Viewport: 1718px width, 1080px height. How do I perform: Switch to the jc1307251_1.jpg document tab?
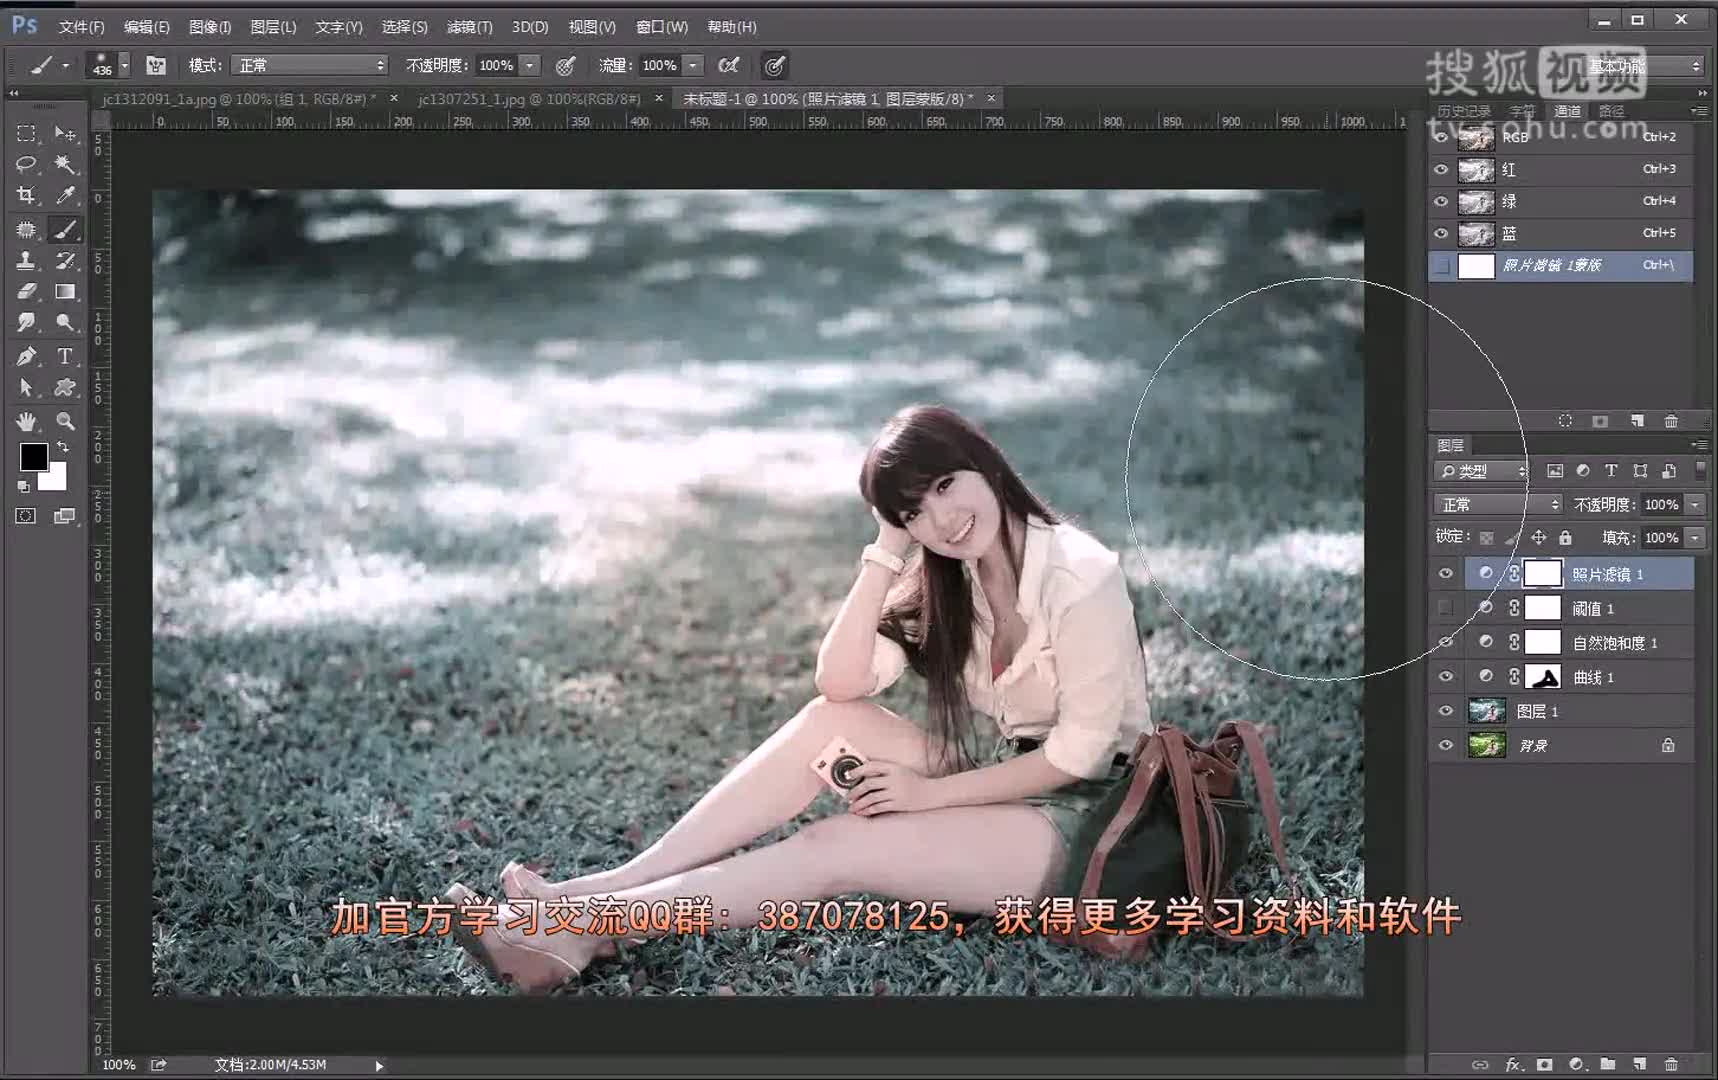[x=528, y=99]
